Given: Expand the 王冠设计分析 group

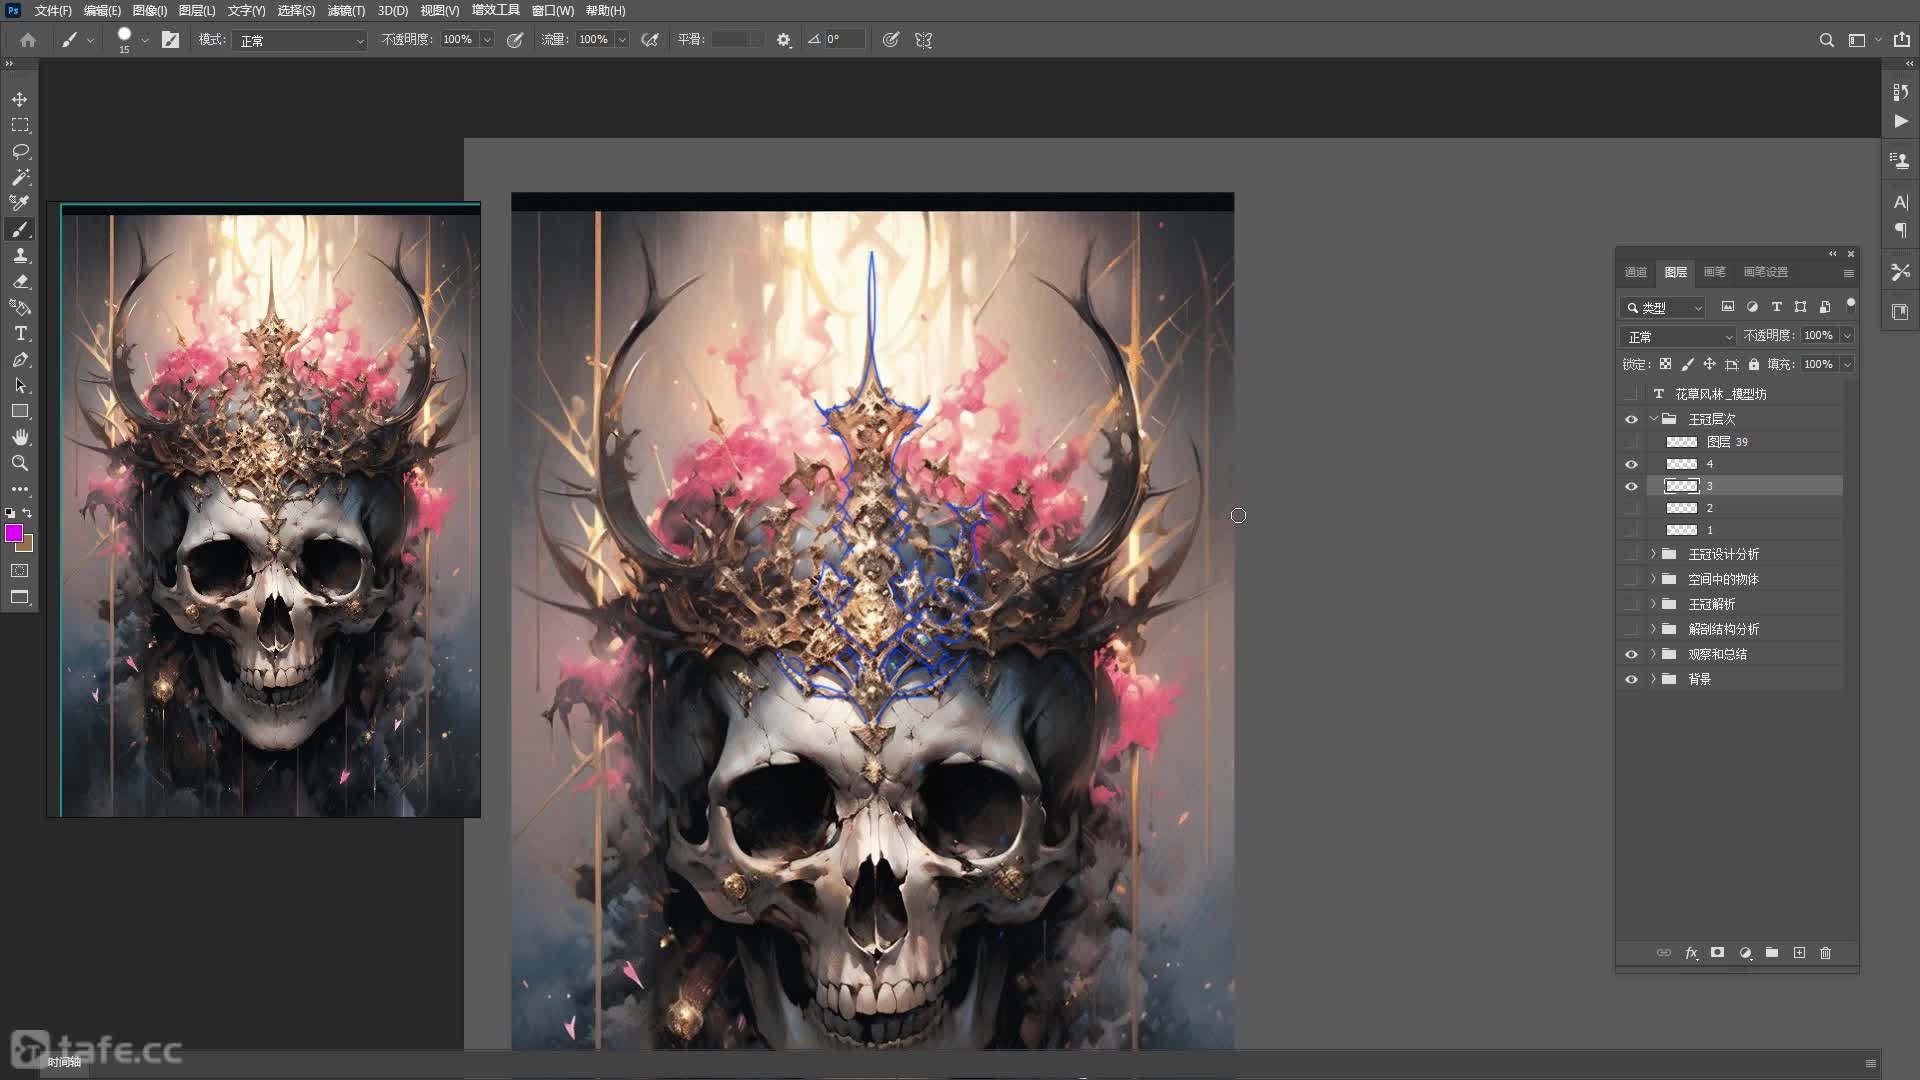Looking at the screenshot, I should (1653, 554).
